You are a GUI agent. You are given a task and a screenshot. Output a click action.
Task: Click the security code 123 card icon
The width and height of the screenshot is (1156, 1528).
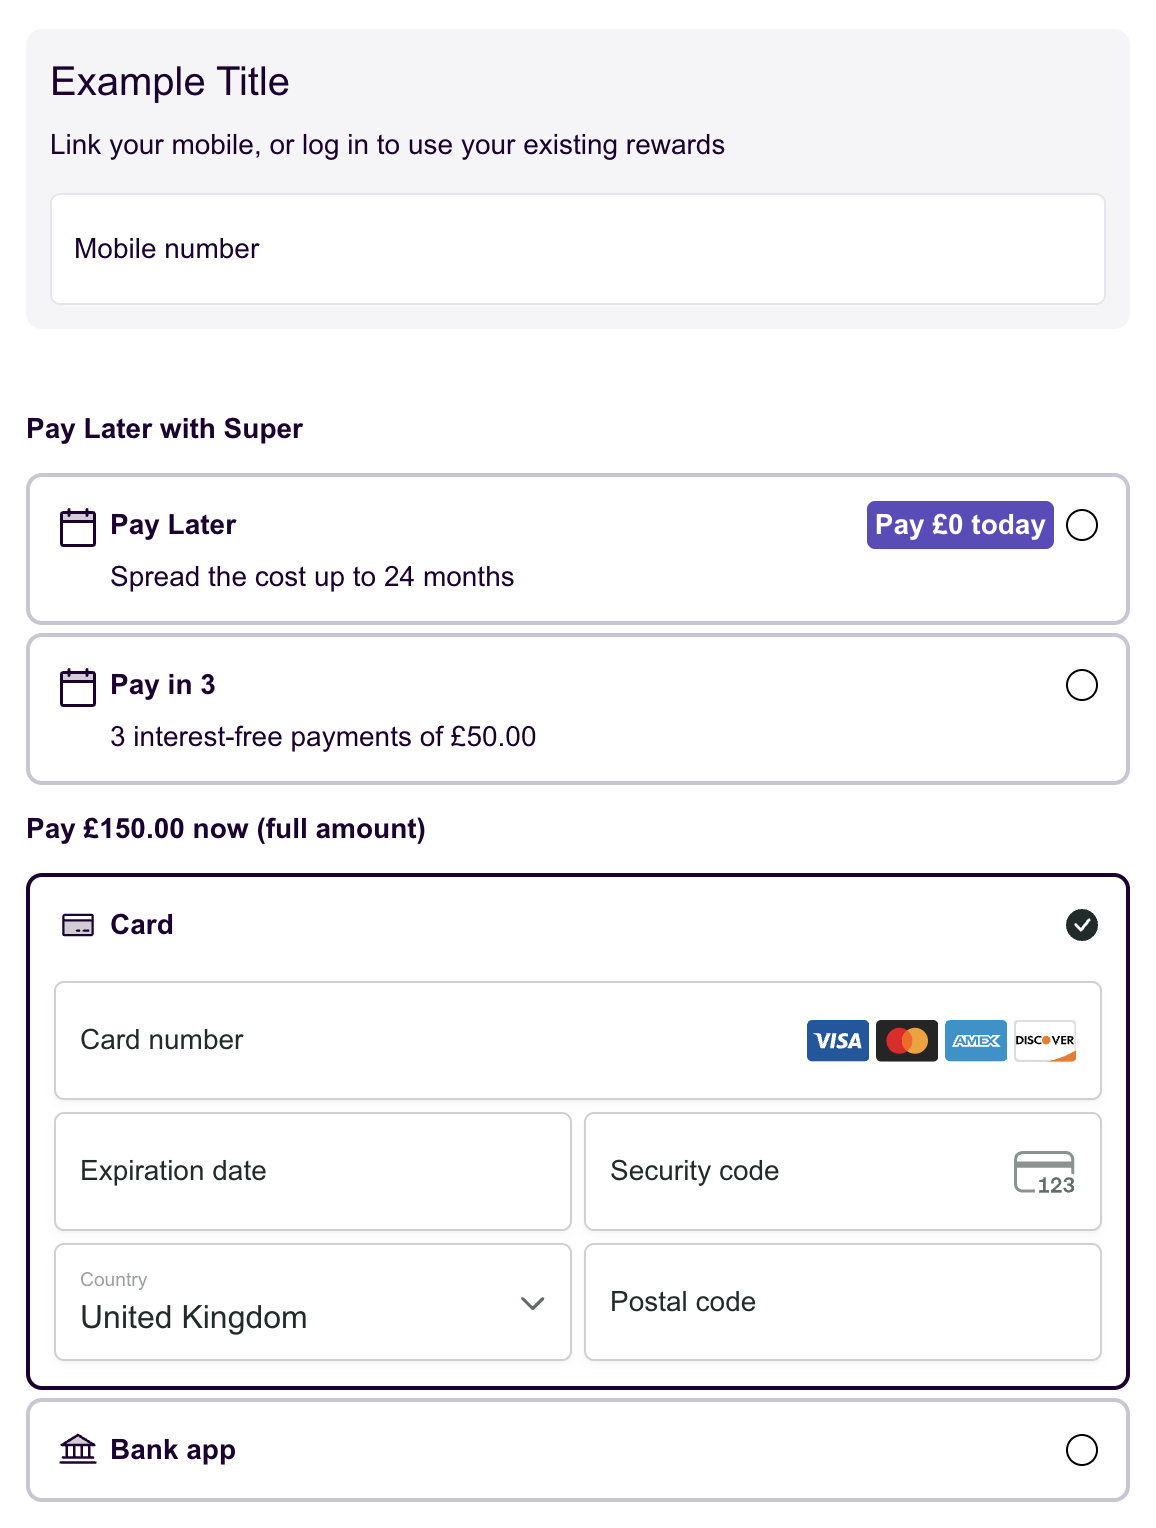pos(1045,1171)
